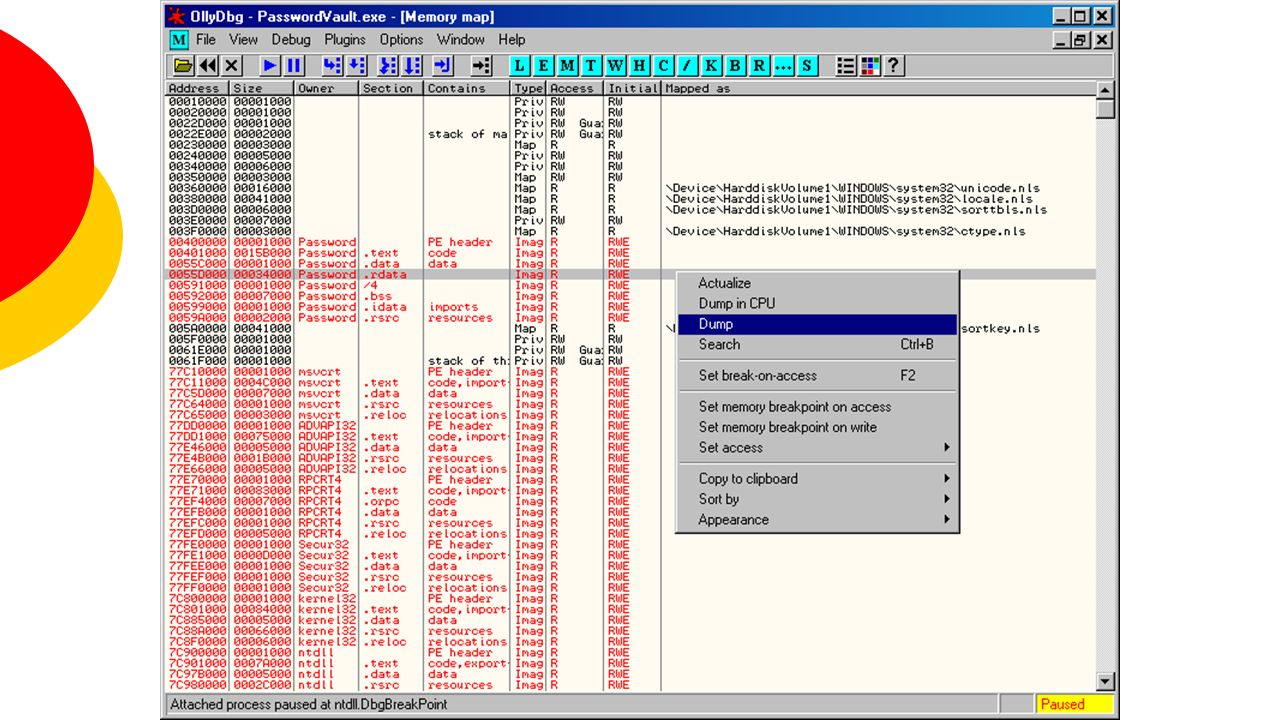Show Threads with the T button
Image resolution: width=1280 pixels, height=720 pixels.
591,66
